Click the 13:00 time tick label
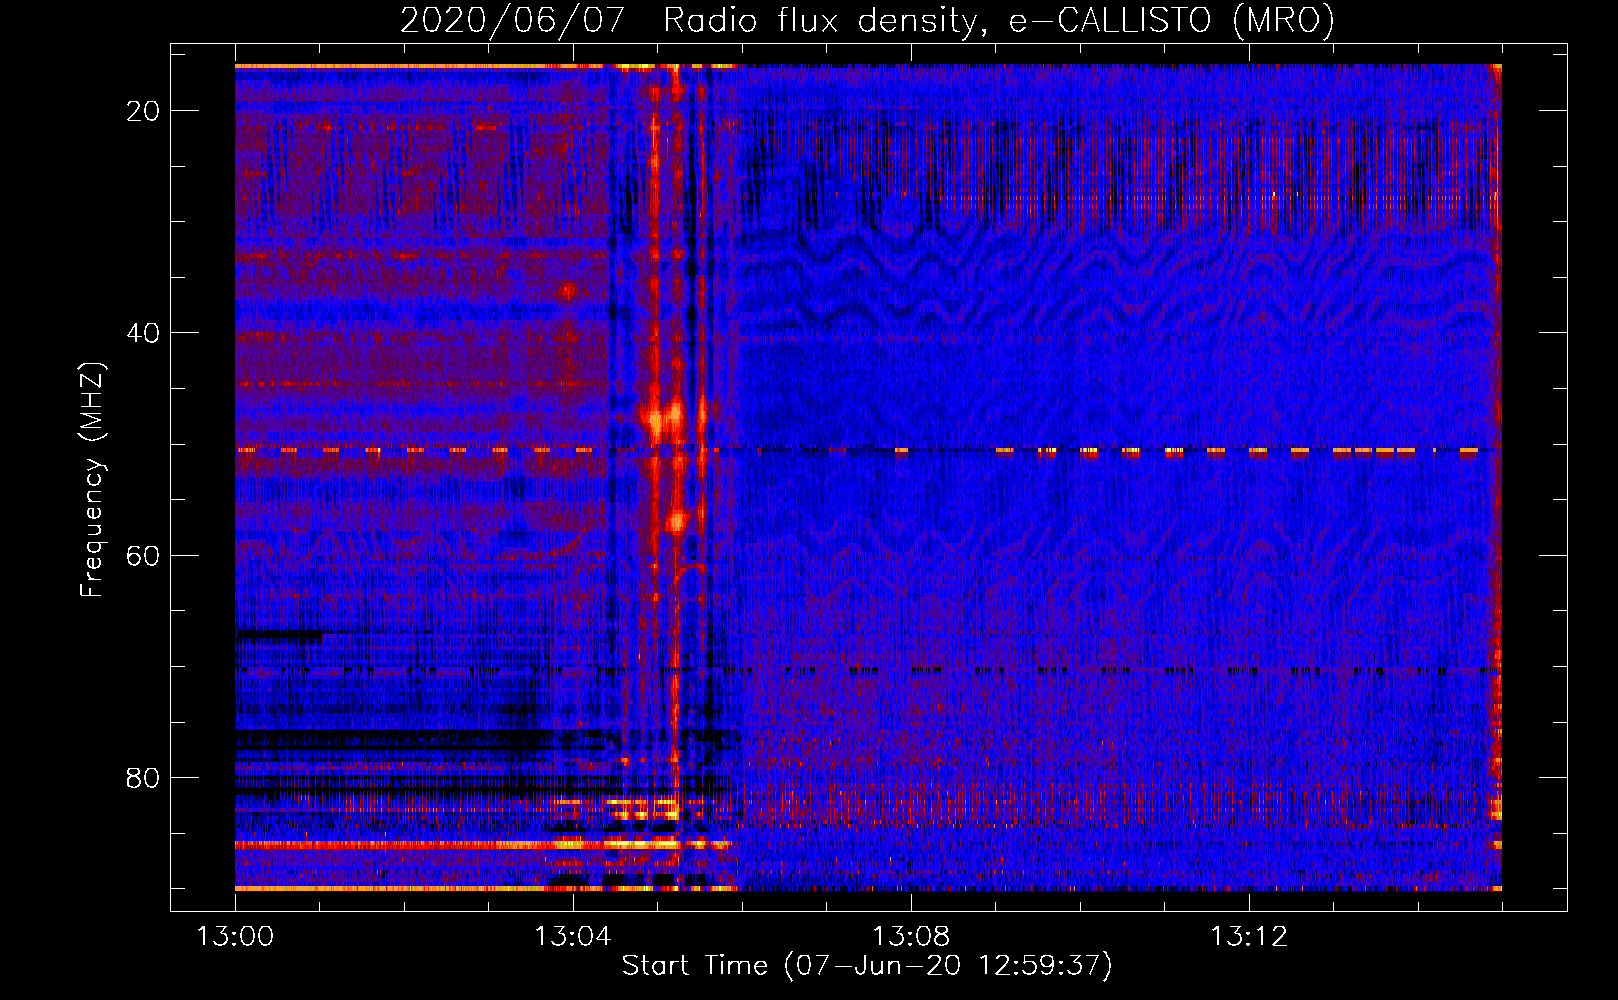The height and width of the screenshot is (1000, 1618). point(235,937)
